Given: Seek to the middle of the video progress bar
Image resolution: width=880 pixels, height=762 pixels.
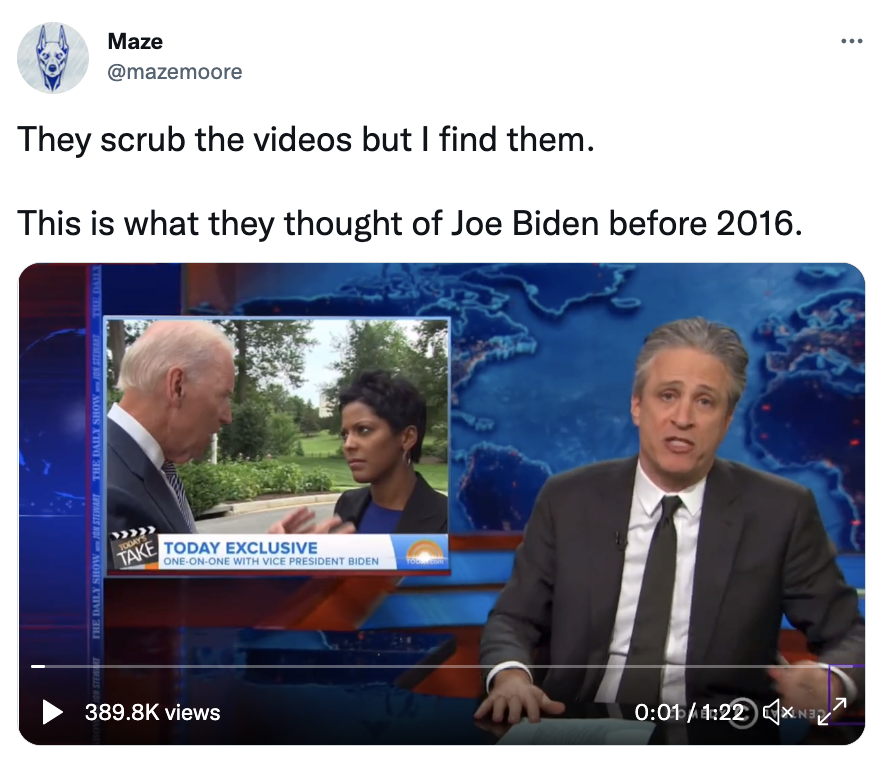Looking at the screenshot, I should click(442, 667).
